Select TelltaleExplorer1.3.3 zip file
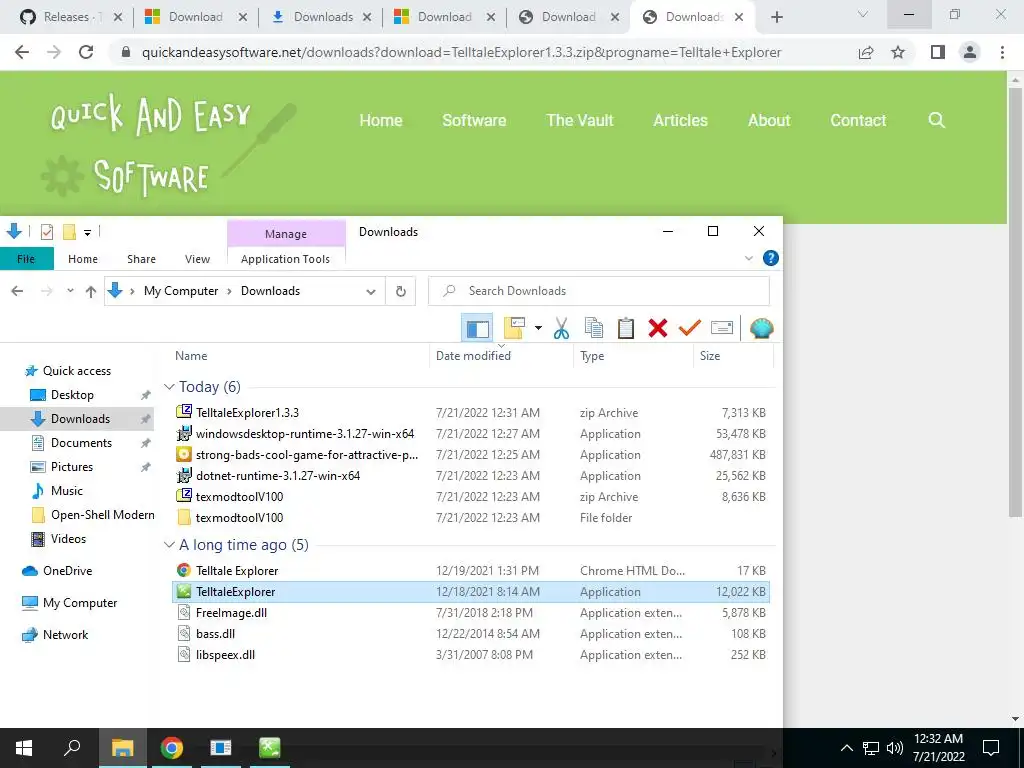This screenshot has height=768, width=1024. click(470, 413)
